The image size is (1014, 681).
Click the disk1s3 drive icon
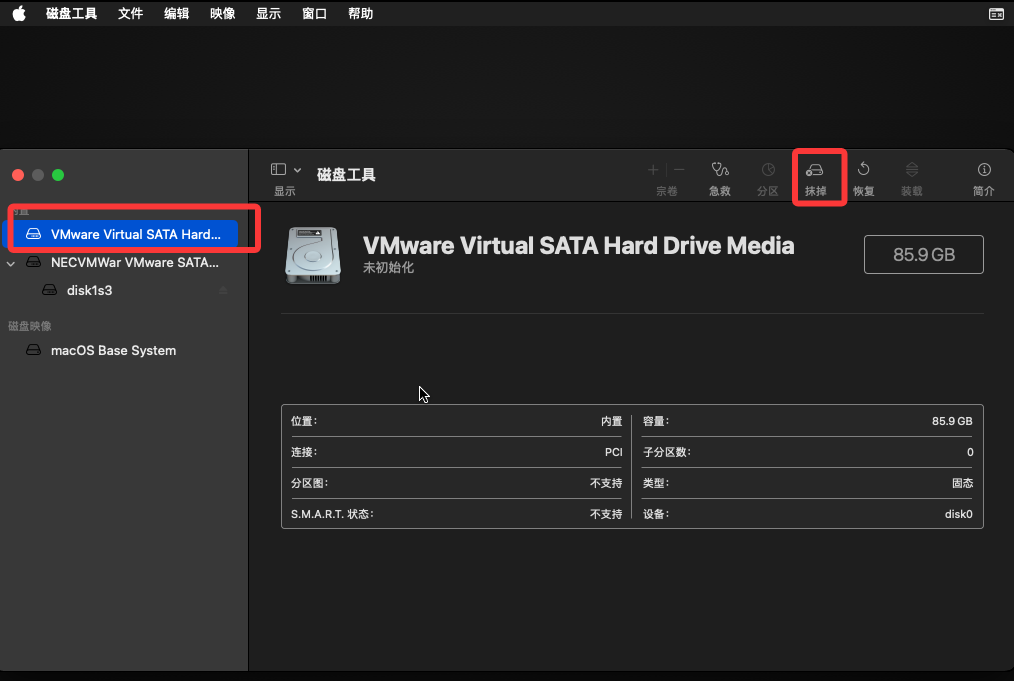pos(49,290)
